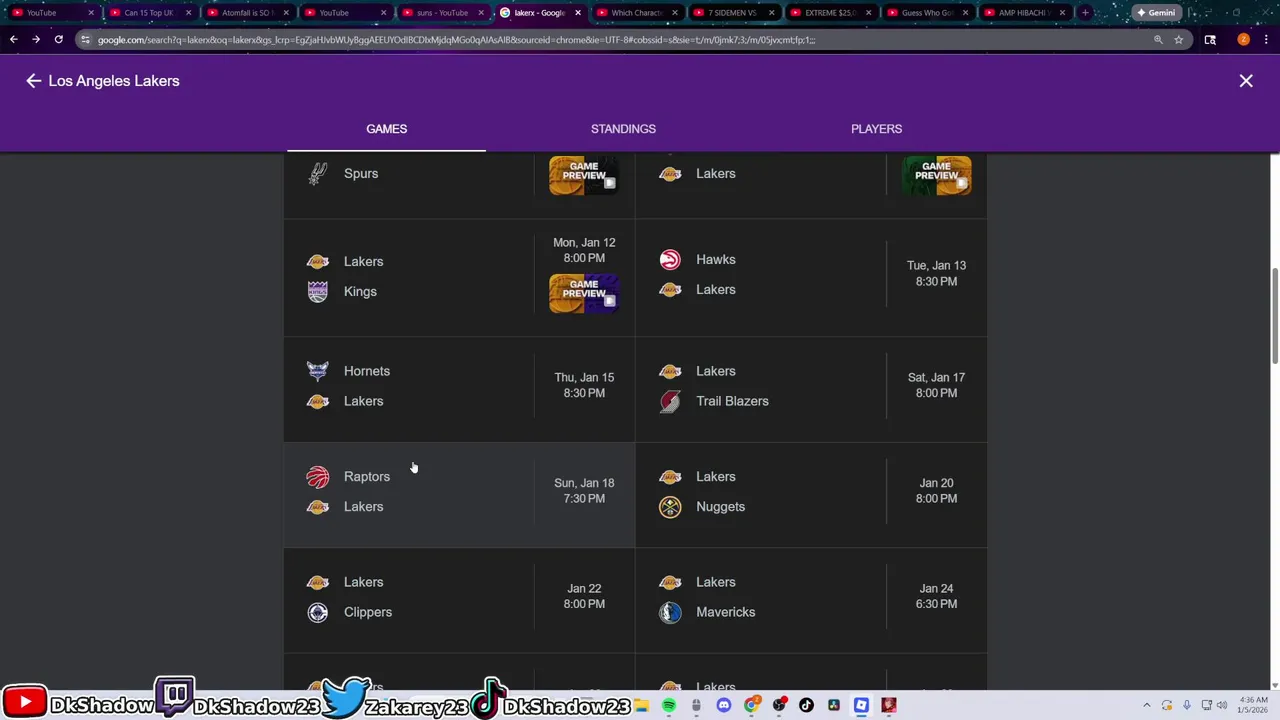Switch to the '7 SIDEMEN VS' tab
The height and width of the screenshot is (720, 1280).
pyautogui.click(x=733, y=13)
